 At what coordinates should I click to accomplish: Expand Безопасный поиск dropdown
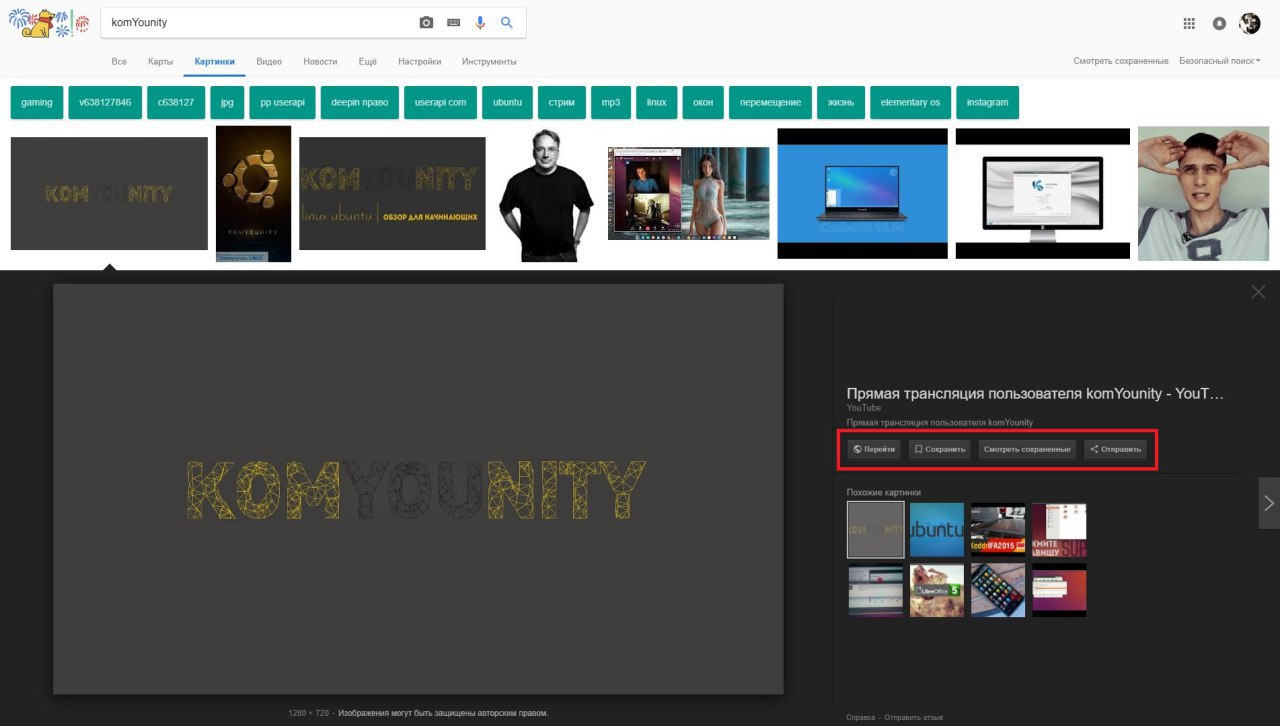coord(1220,61)
